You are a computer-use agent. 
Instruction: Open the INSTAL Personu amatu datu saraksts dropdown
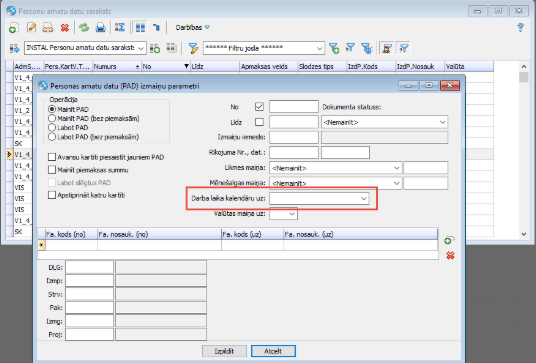pyautogui.click(x=141, y=48)
